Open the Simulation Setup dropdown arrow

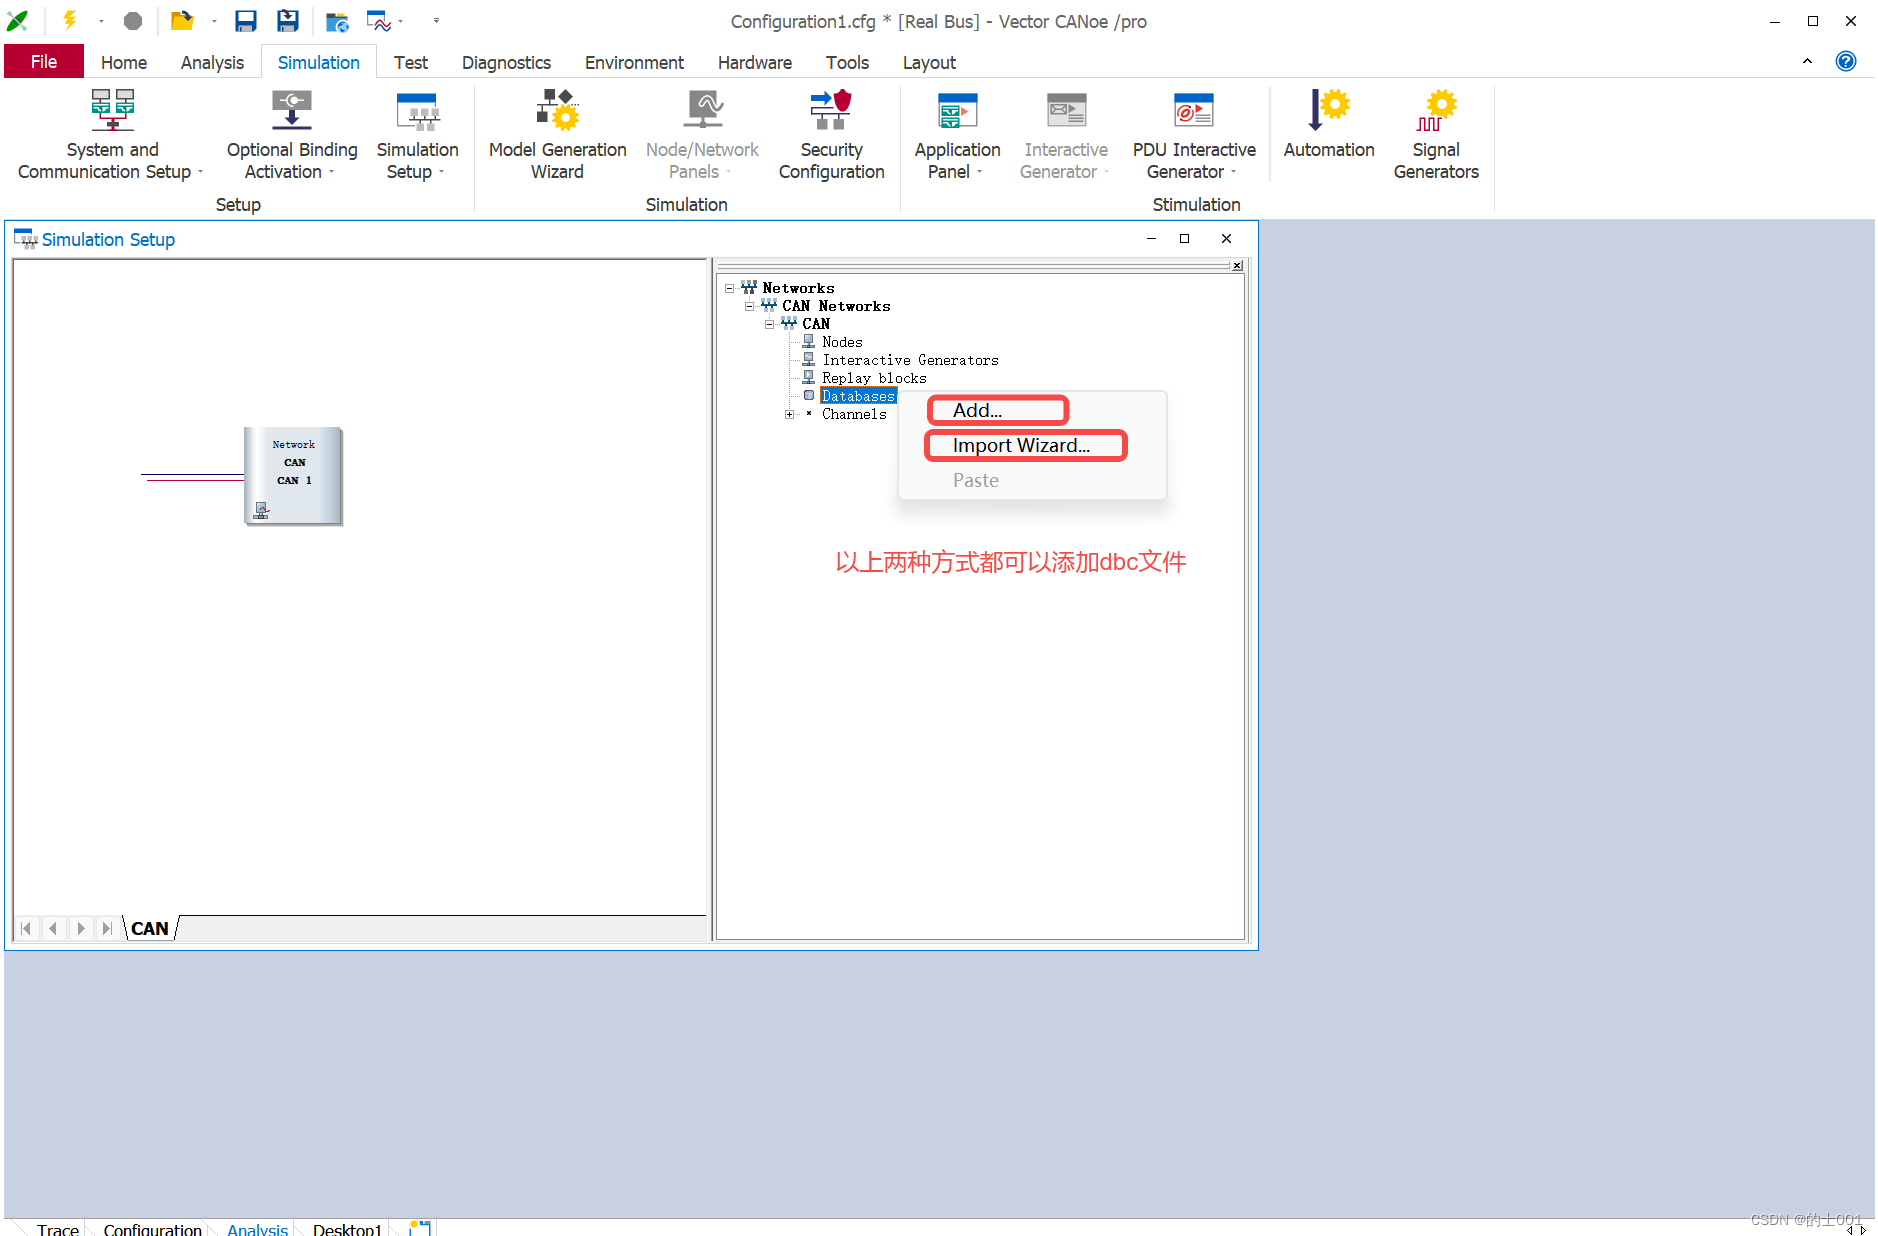(x=441, y=172)
